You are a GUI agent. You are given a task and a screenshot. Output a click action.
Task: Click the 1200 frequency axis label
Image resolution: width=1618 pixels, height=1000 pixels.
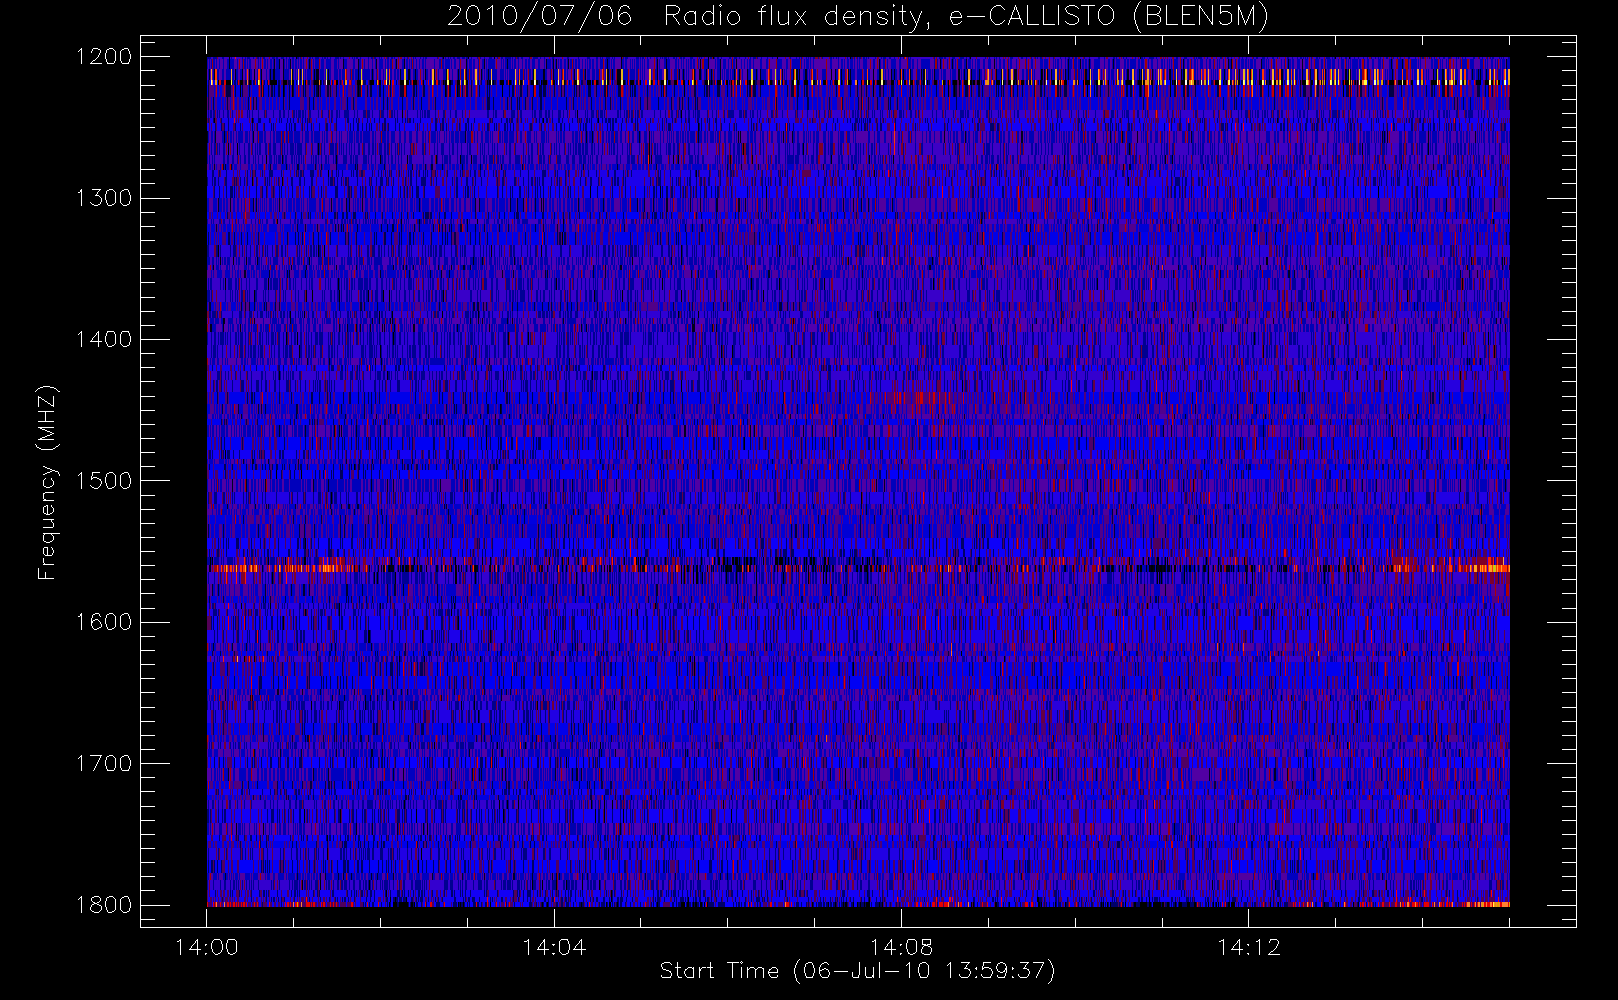point(104,57)
